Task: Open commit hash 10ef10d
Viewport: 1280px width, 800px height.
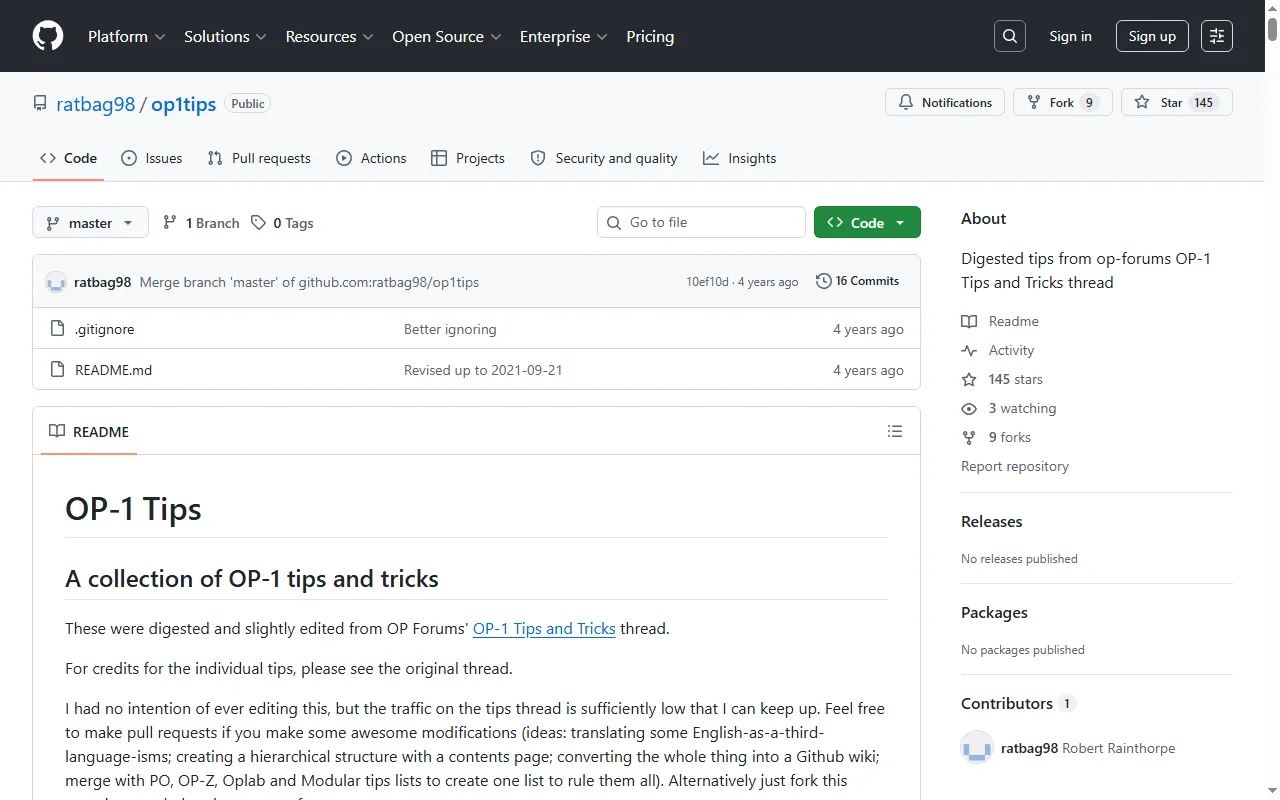Action: click(x=707, y=282)
